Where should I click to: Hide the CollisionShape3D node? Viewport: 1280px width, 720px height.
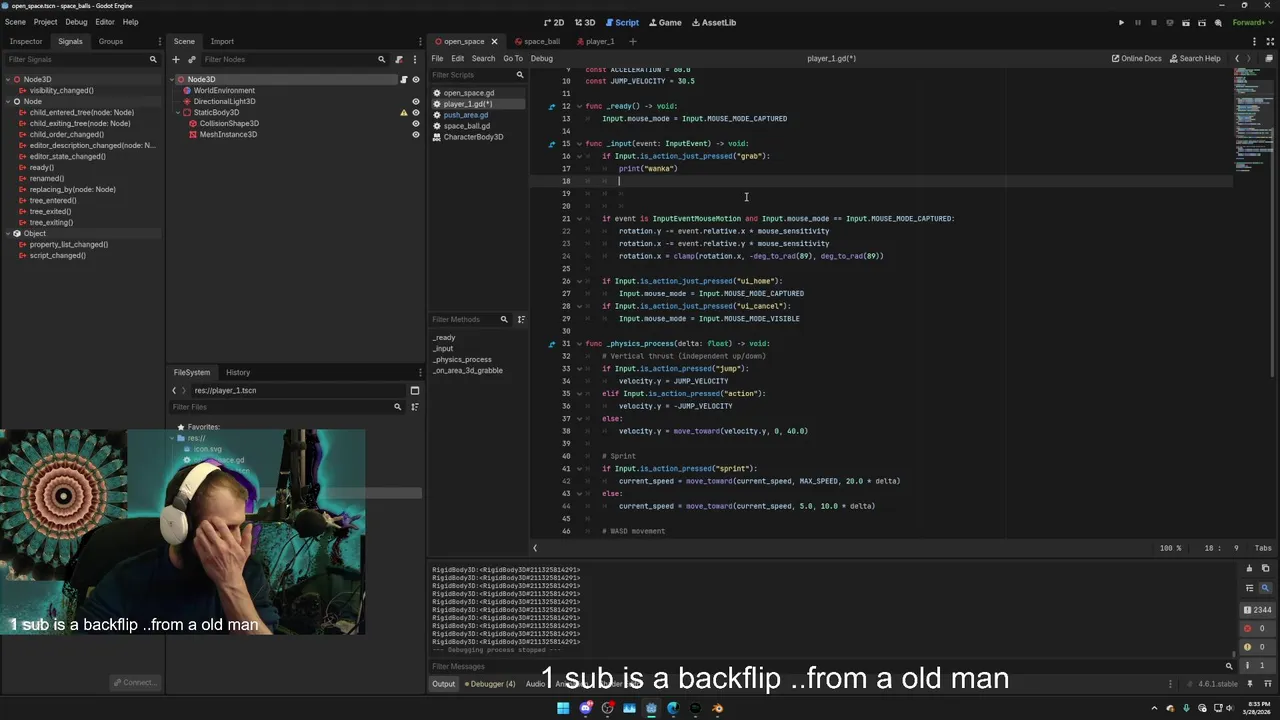tap(416, 123)
